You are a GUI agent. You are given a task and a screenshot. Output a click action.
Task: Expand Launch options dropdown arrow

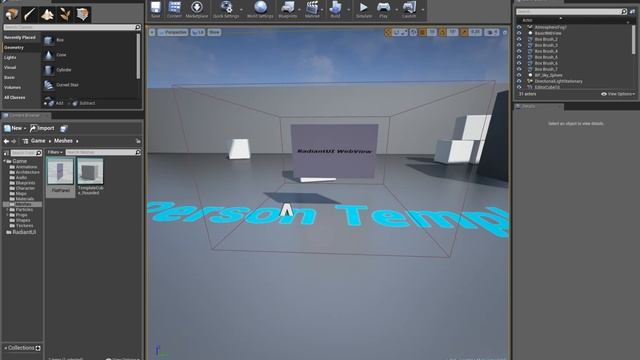(423, 10)
